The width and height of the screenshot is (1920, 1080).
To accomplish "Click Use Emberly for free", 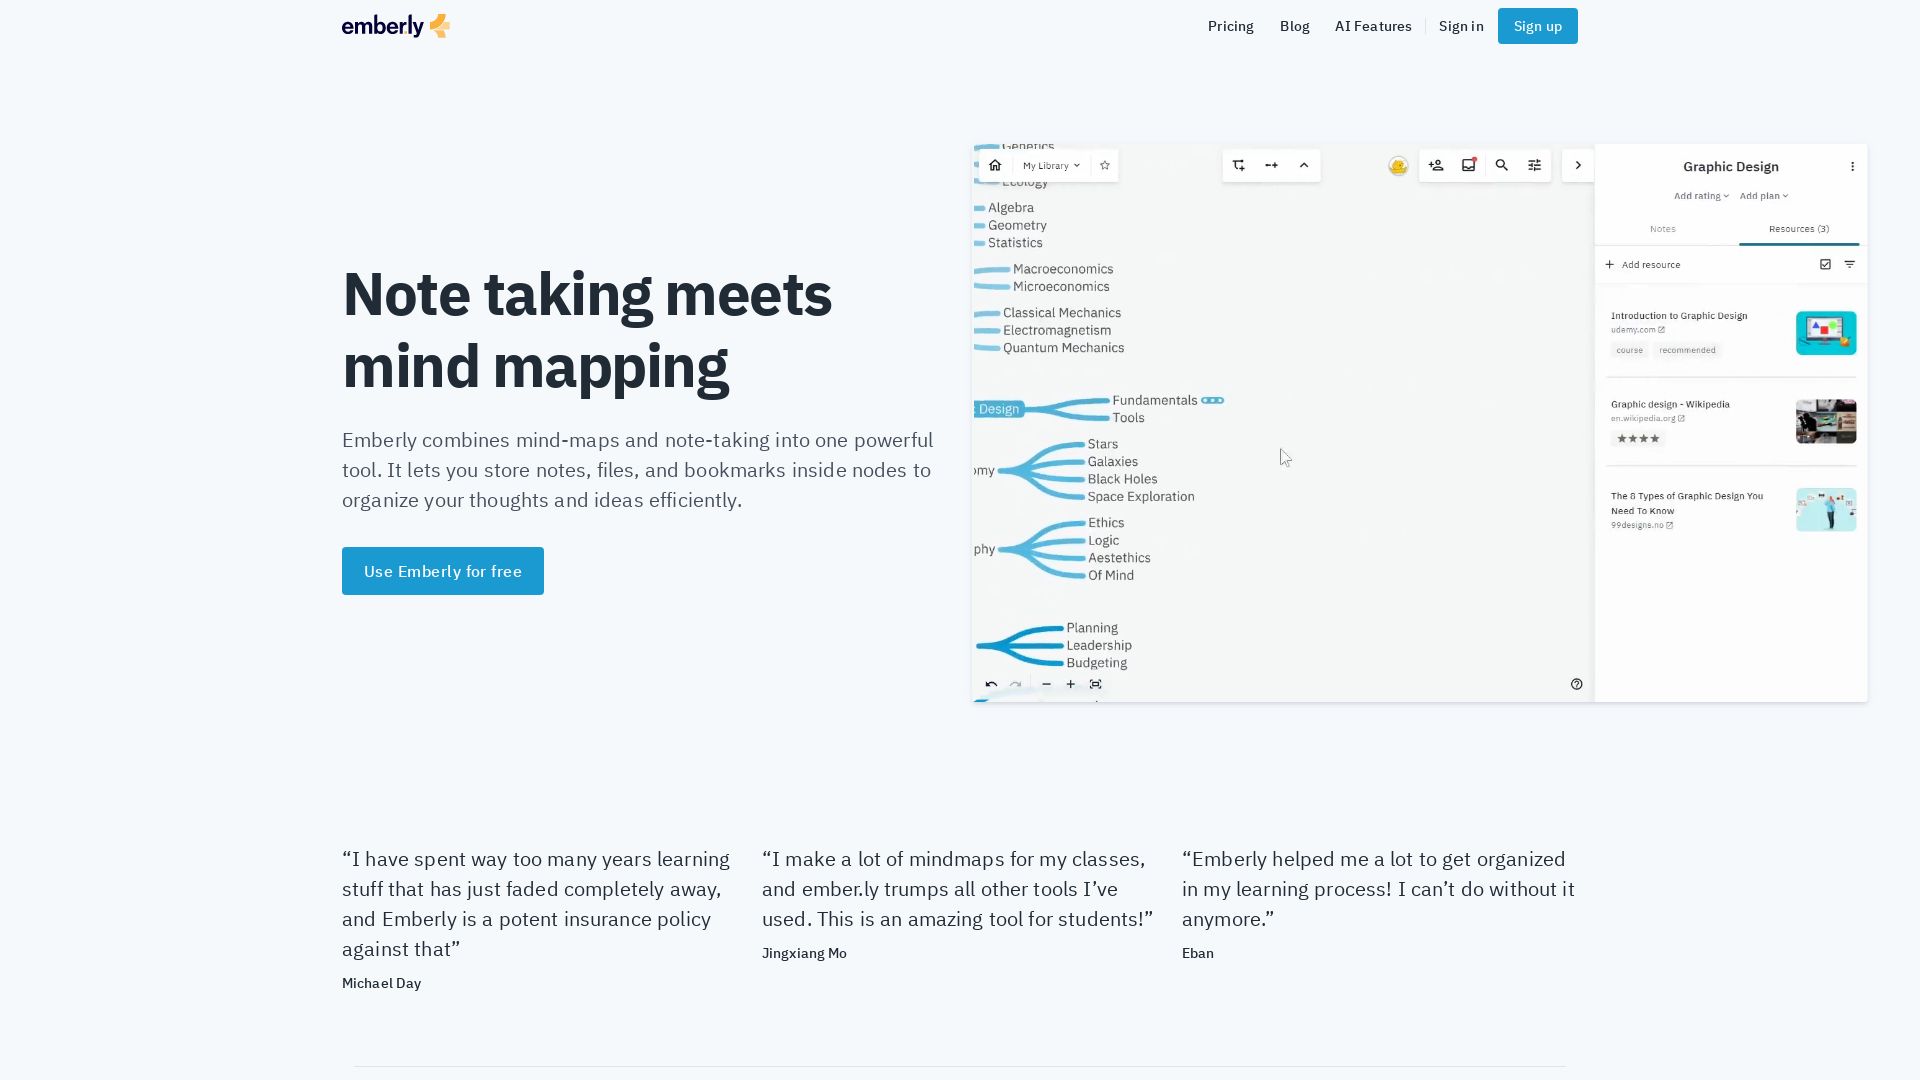I will 442,570.
